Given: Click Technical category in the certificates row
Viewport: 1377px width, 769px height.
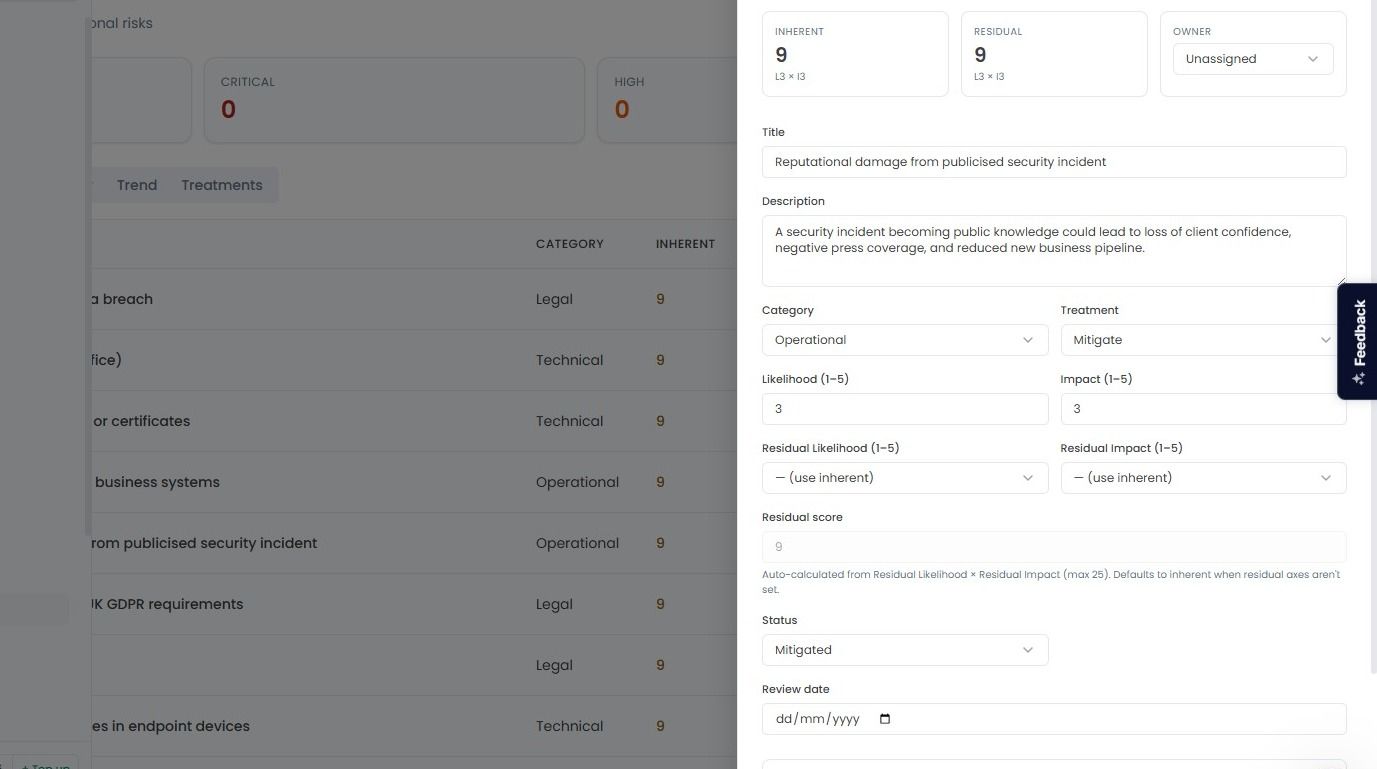Looking at the screenshot, I should click(570, 421).
